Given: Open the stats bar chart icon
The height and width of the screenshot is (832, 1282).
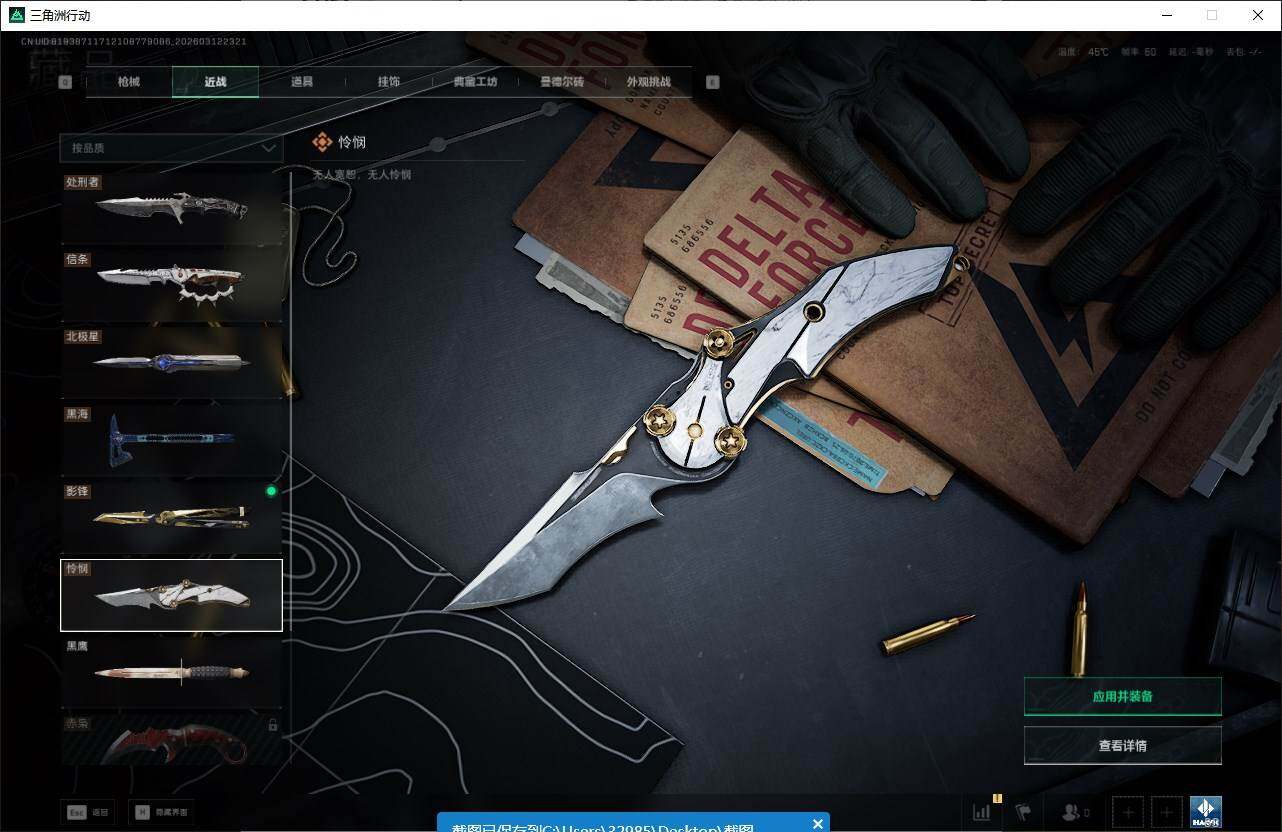Looking at the screenshot, I should 981,812.
